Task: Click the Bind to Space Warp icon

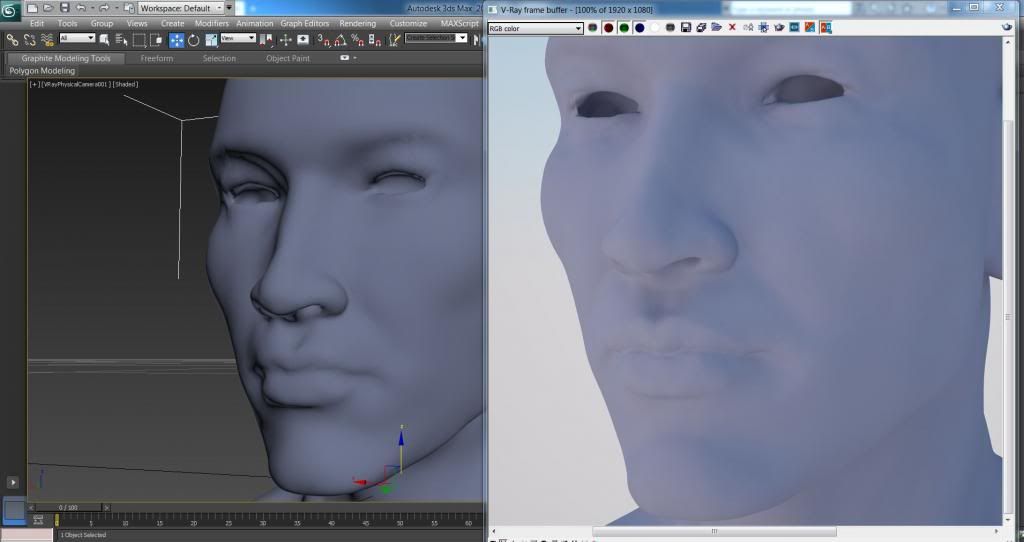Action: pyautogui.click(x=47, y=40)
